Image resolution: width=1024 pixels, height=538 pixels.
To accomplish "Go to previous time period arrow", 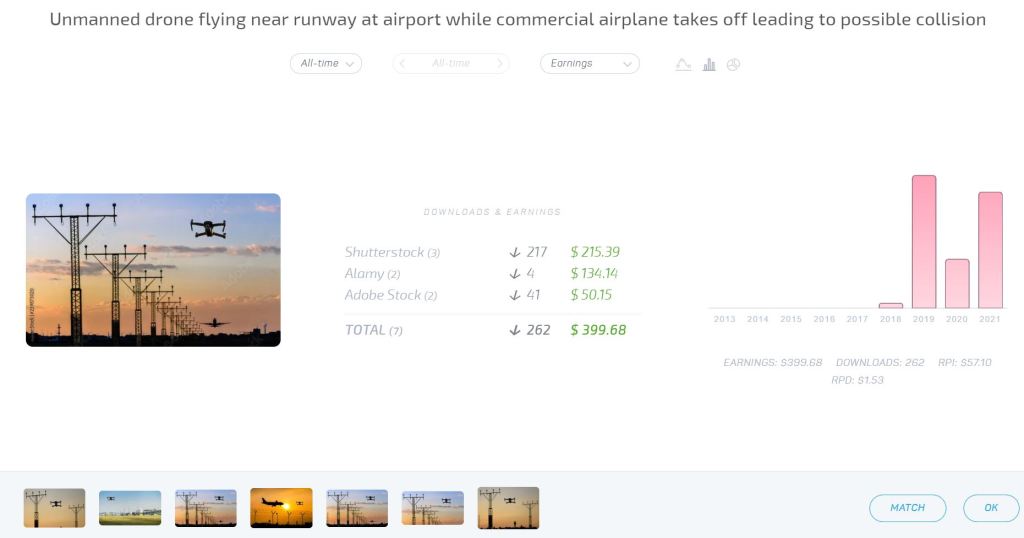I will pyautogui.click(x=403, y=63).
